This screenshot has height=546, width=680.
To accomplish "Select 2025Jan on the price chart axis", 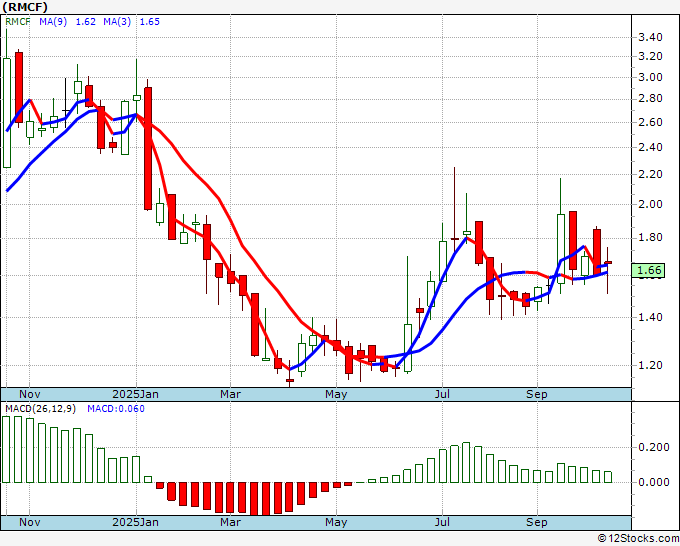I will (x=135, y=394).
